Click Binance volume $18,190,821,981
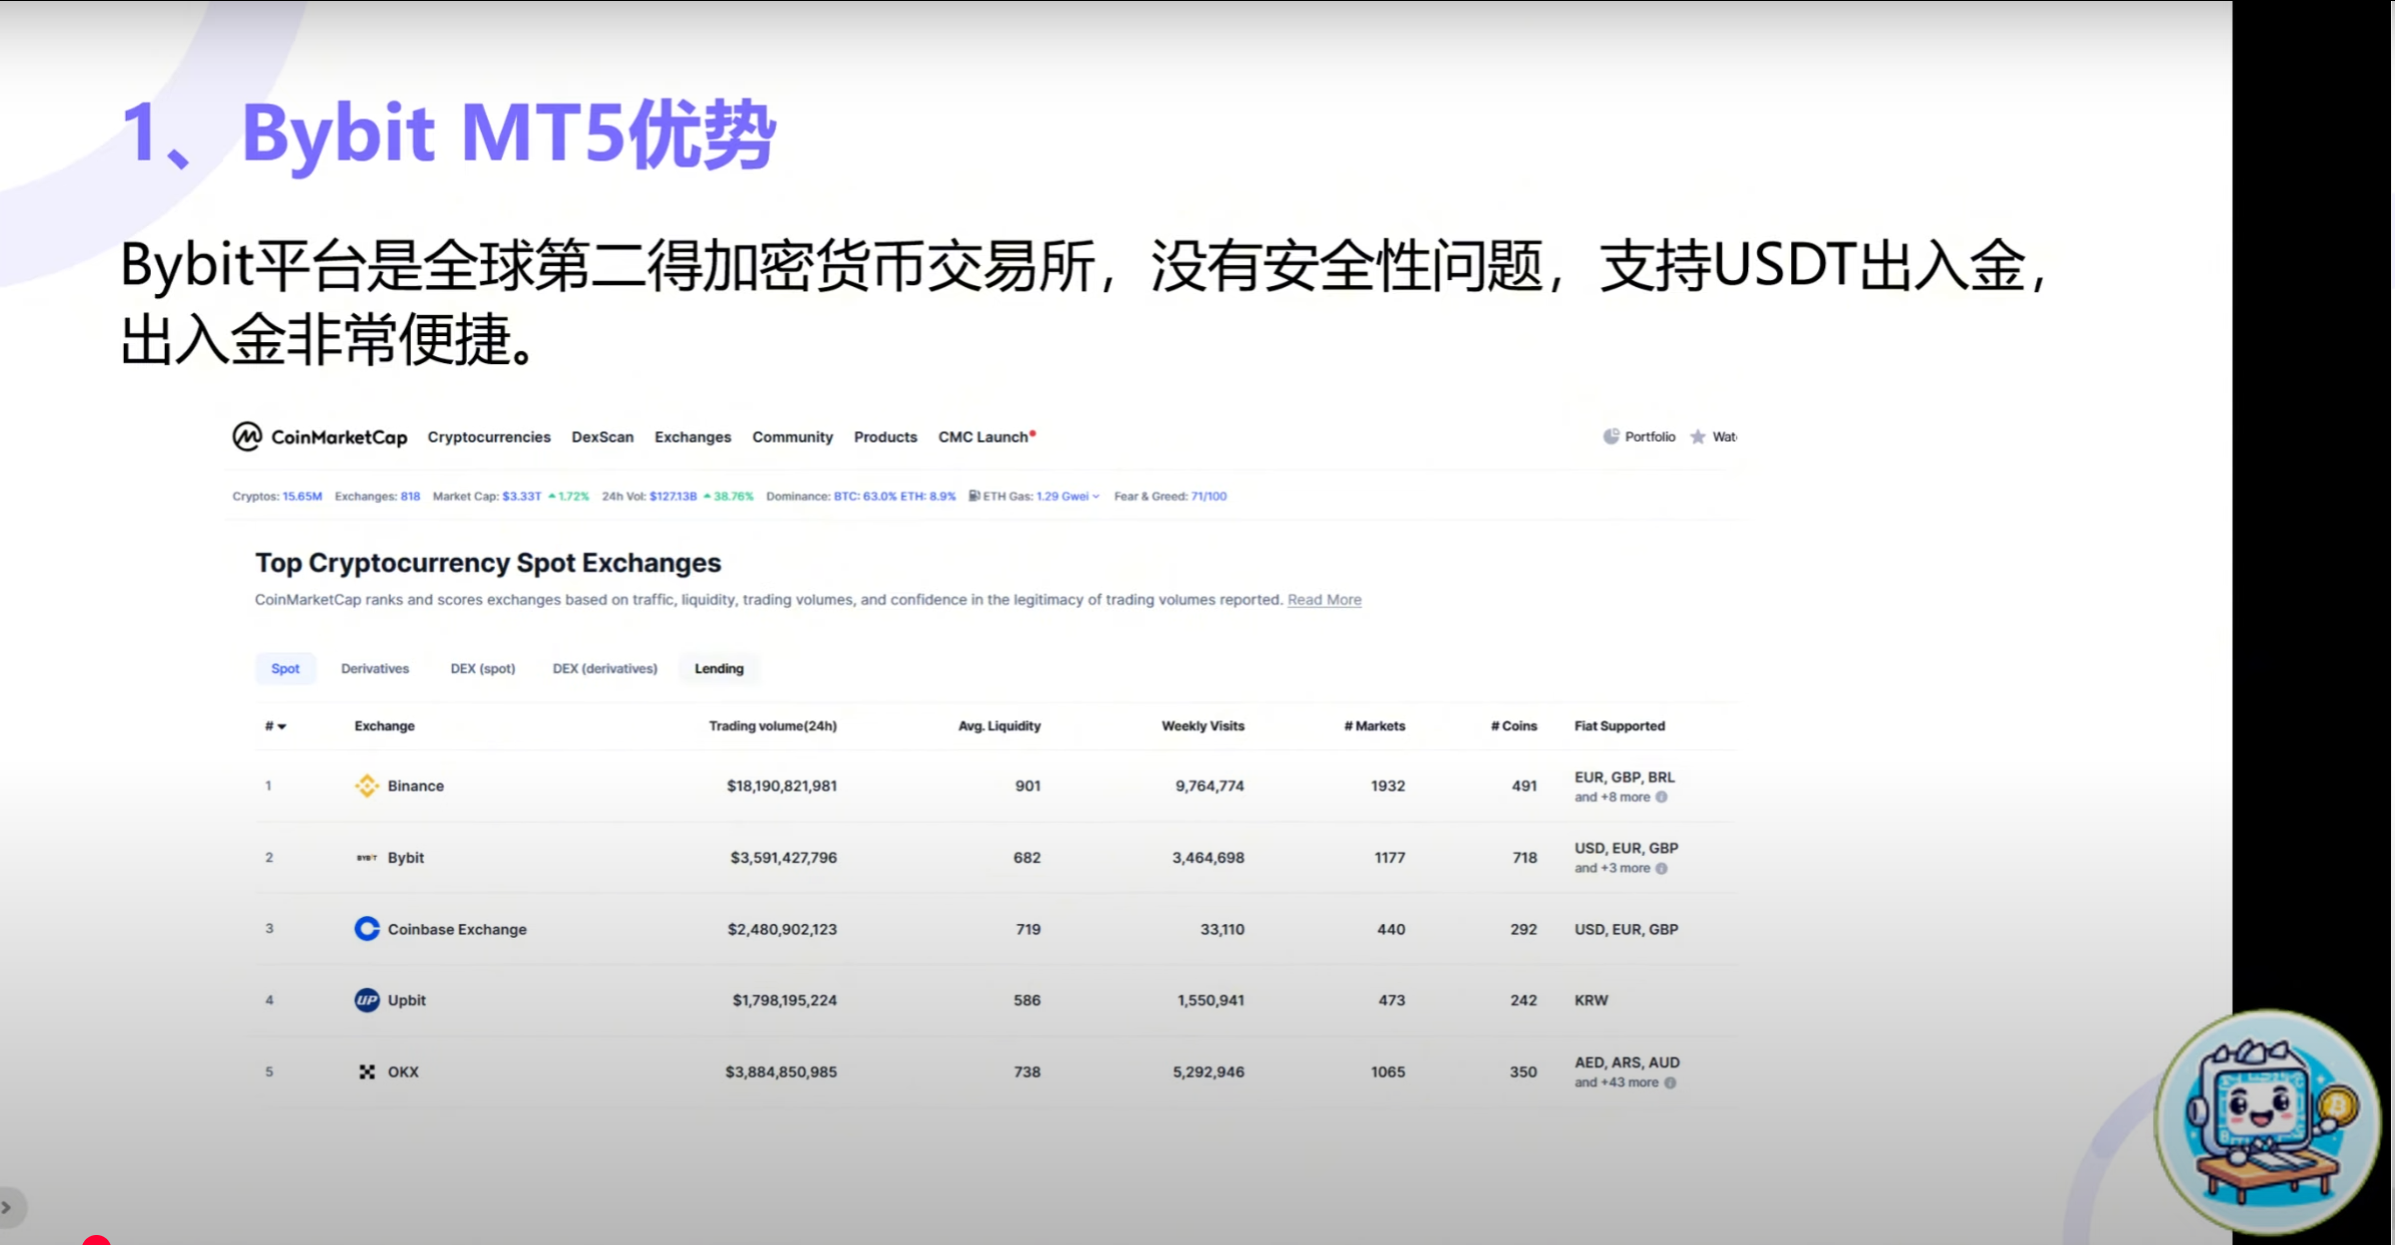 pos(782,786)
